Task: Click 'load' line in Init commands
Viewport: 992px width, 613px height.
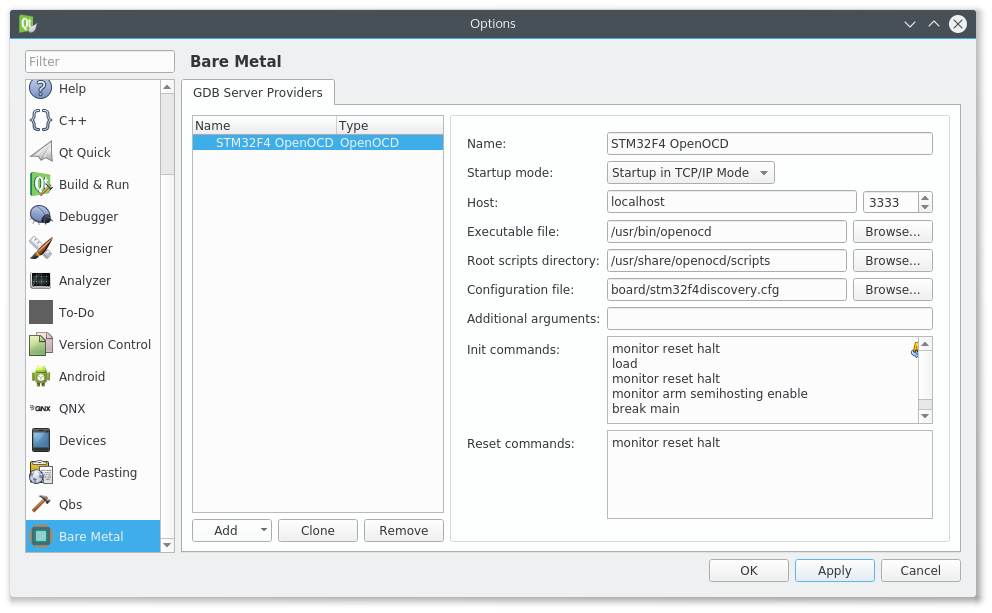Action: [624, 363]
